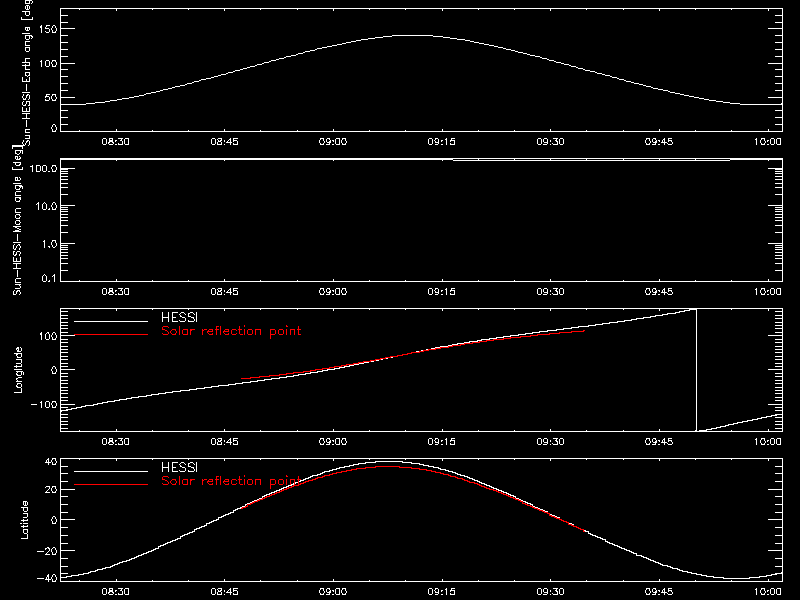Click 09:15 time label under Earth angle plot
The width and height of the screenshot is (800, 600).
pyautogui.click(x=441, y=142)
